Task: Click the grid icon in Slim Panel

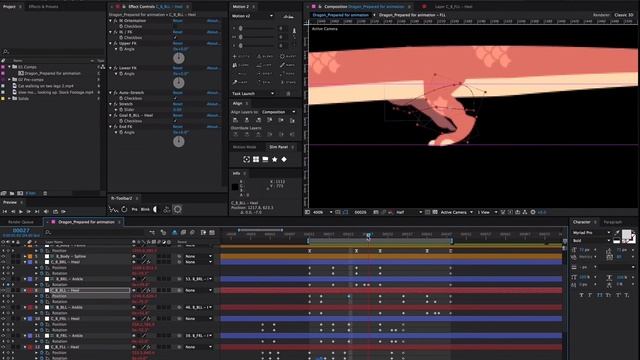Action: click(x=256, y=160)
